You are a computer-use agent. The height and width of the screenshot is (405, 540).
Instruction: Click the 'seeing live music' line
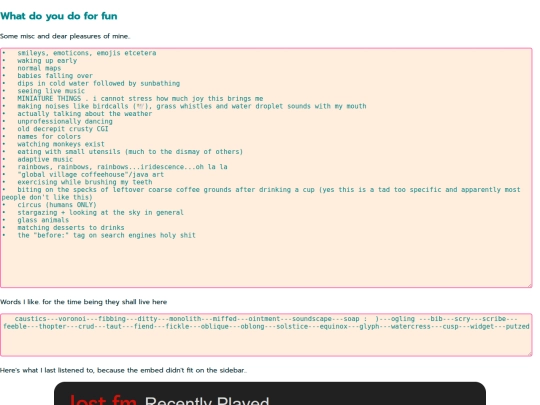pos(51,91)
